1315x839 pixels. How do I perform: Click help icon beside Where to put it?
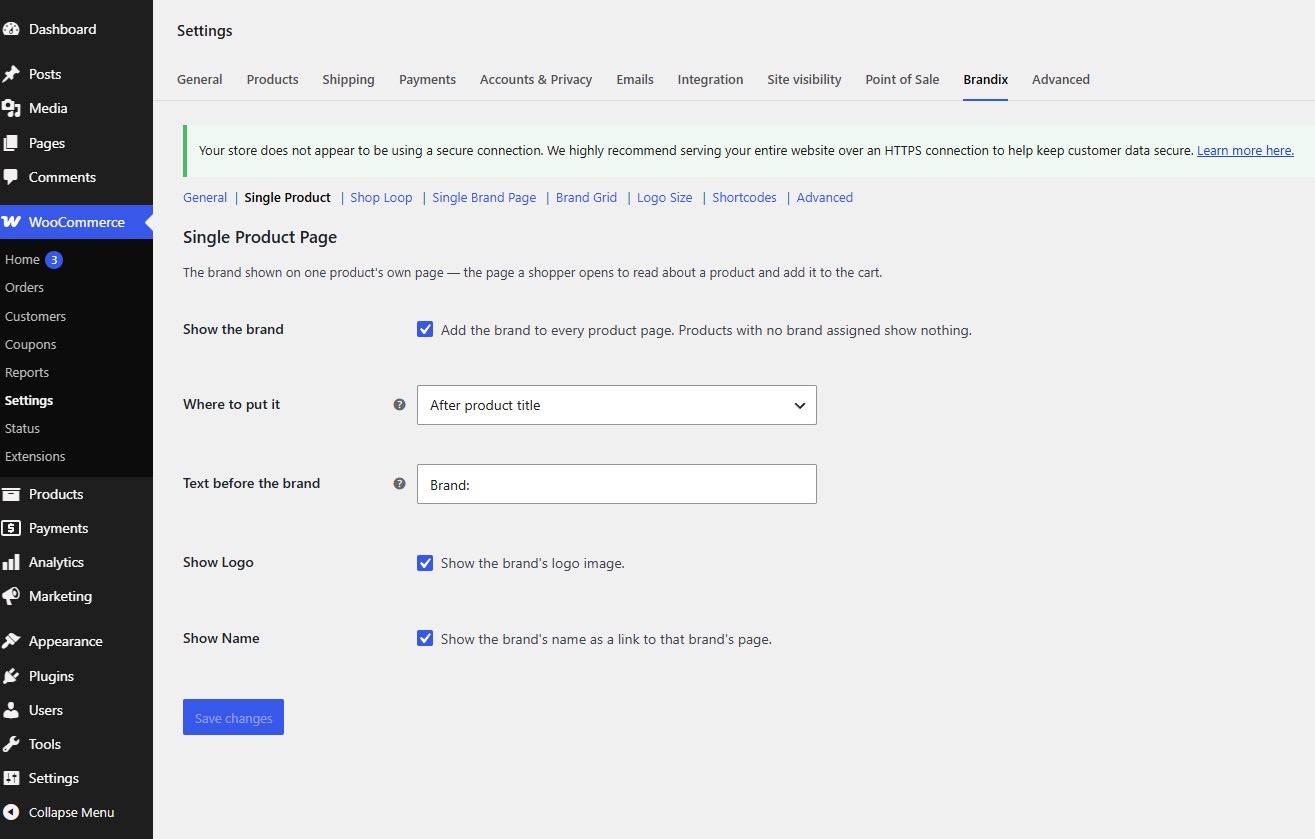pos(400,405)
